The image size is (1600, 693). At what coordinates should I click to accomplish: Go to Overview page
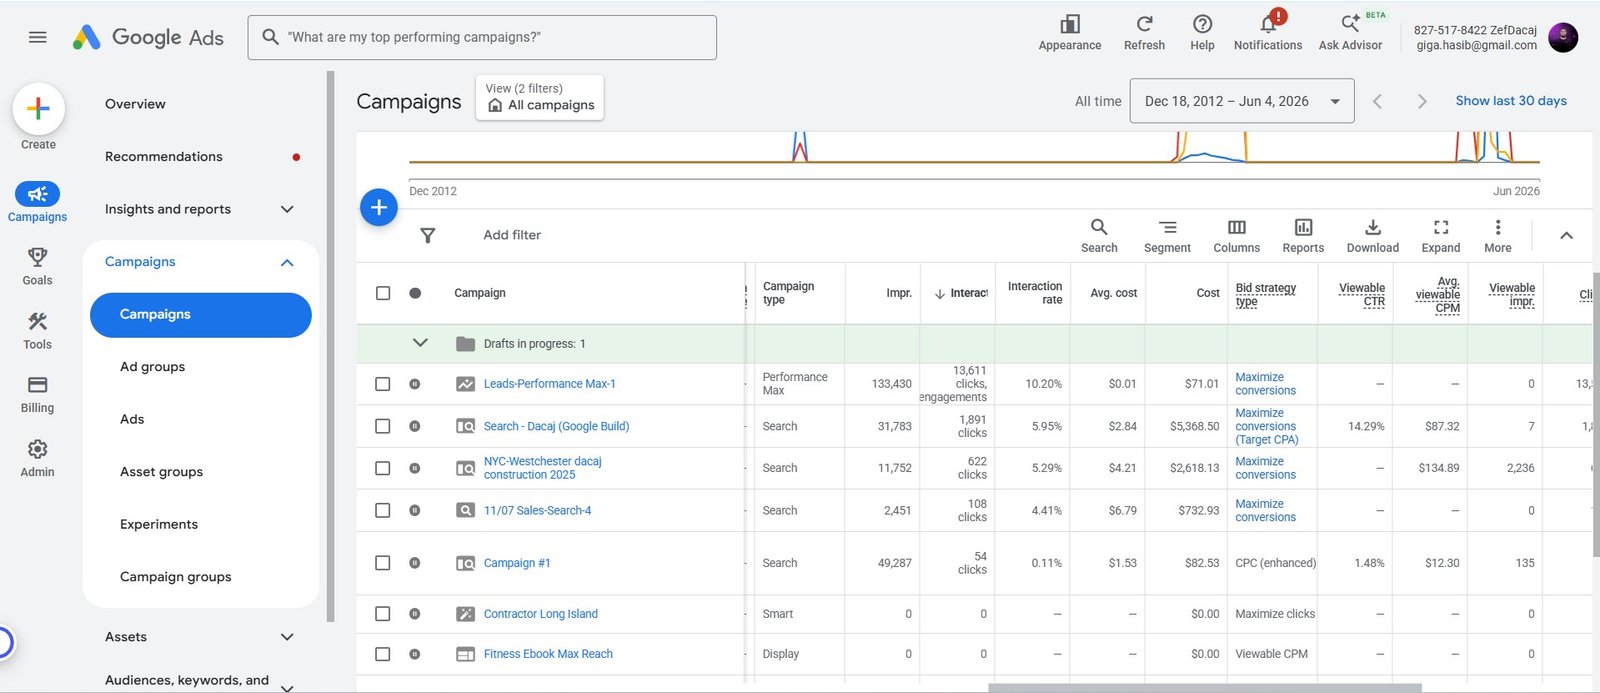tap(135, 104)
